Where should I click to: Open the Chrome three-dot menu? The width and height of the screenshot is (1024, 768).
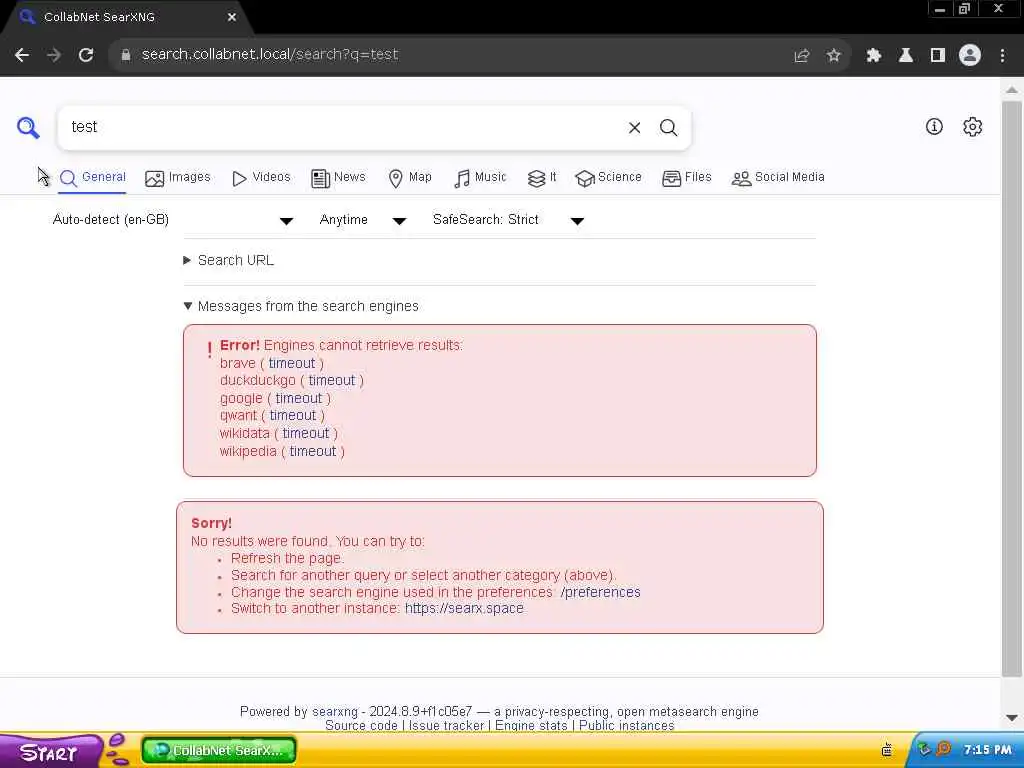pyautogui.click(x=1002, y=56)
